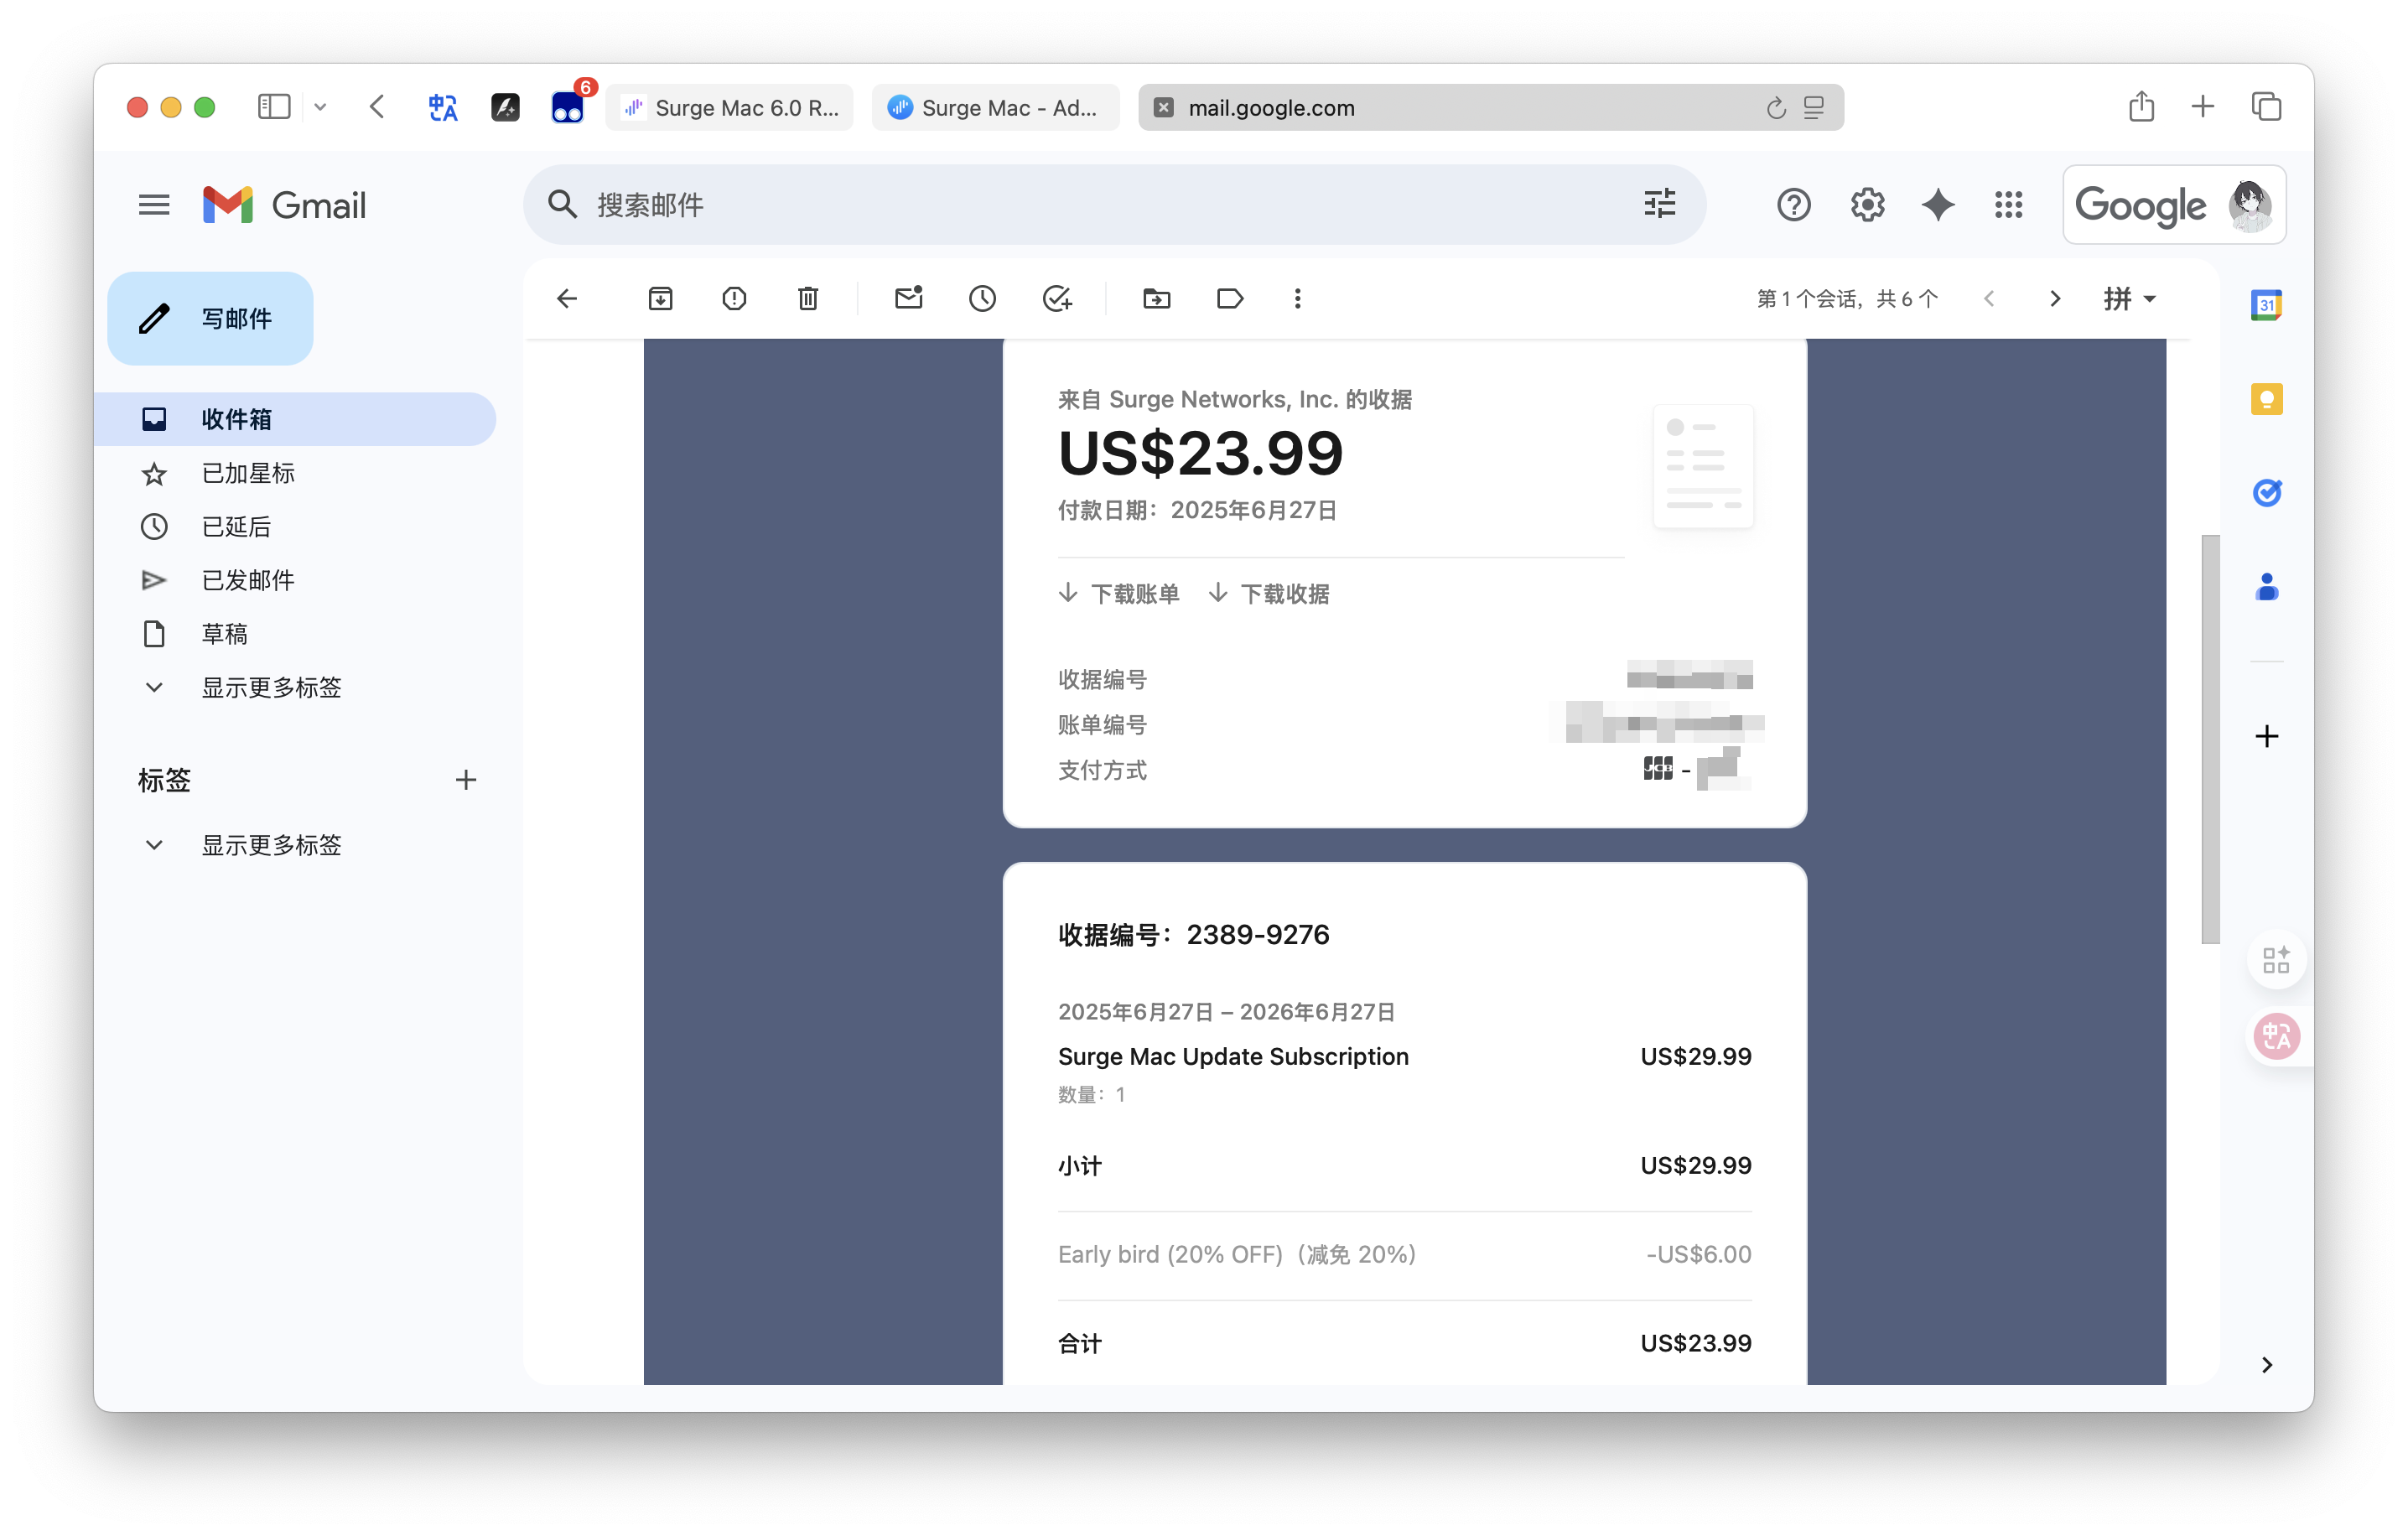Report this email as spam
The image size is (2408, 1536).
click(x=734, y=298)
